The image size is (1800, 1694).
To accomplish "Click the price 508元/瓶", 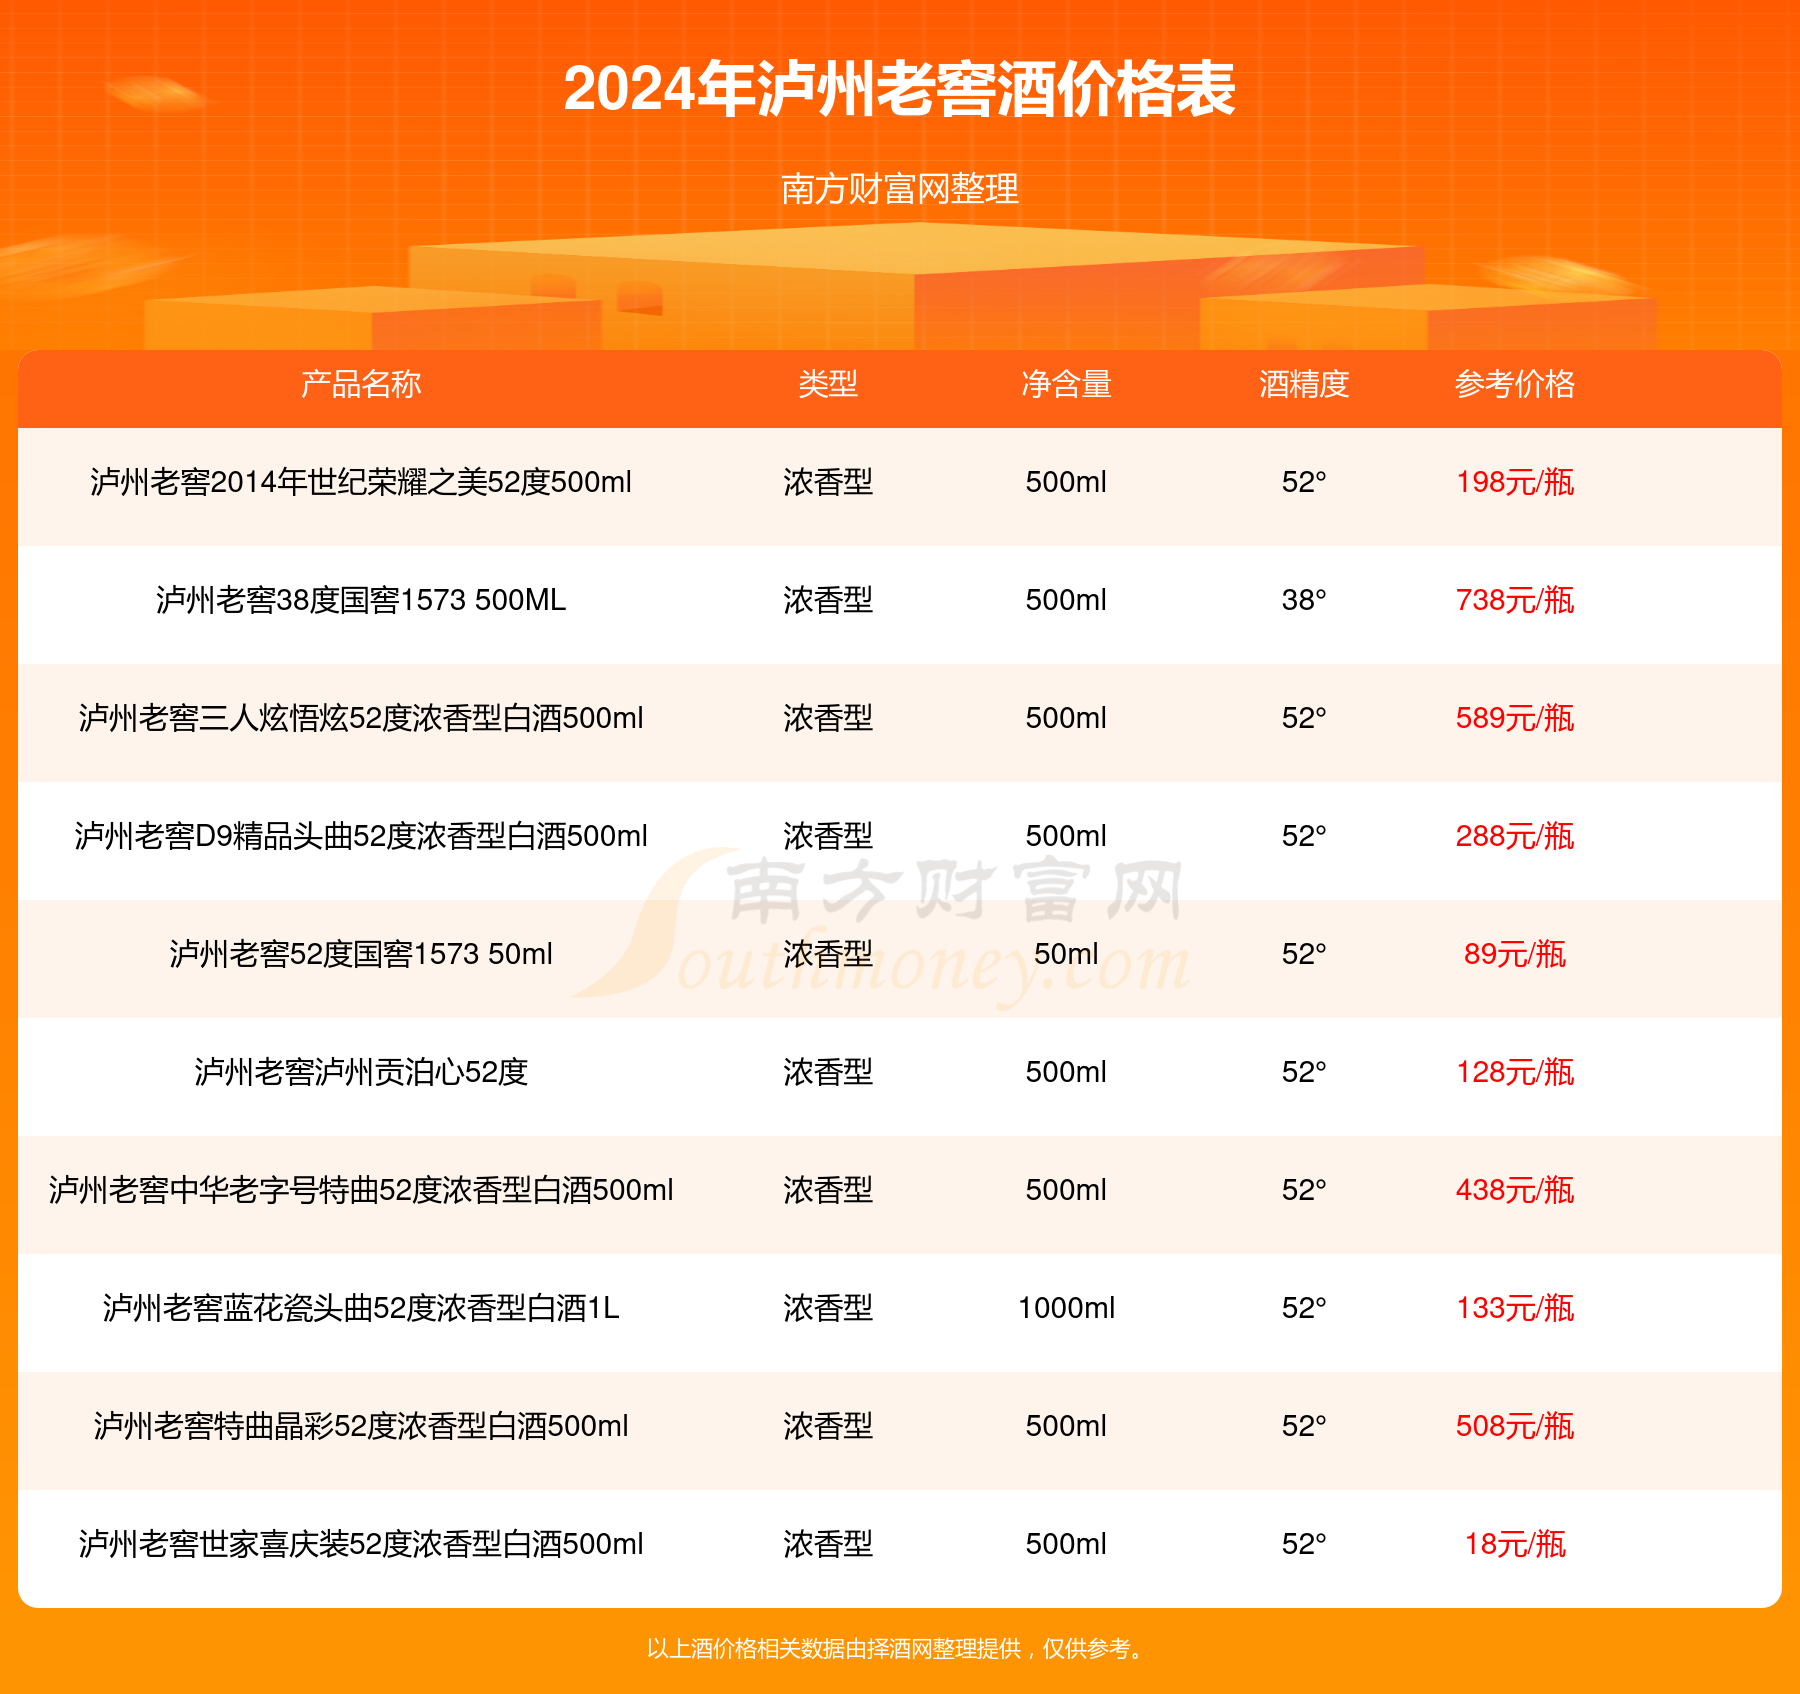I will (x=1515, y=1426).
